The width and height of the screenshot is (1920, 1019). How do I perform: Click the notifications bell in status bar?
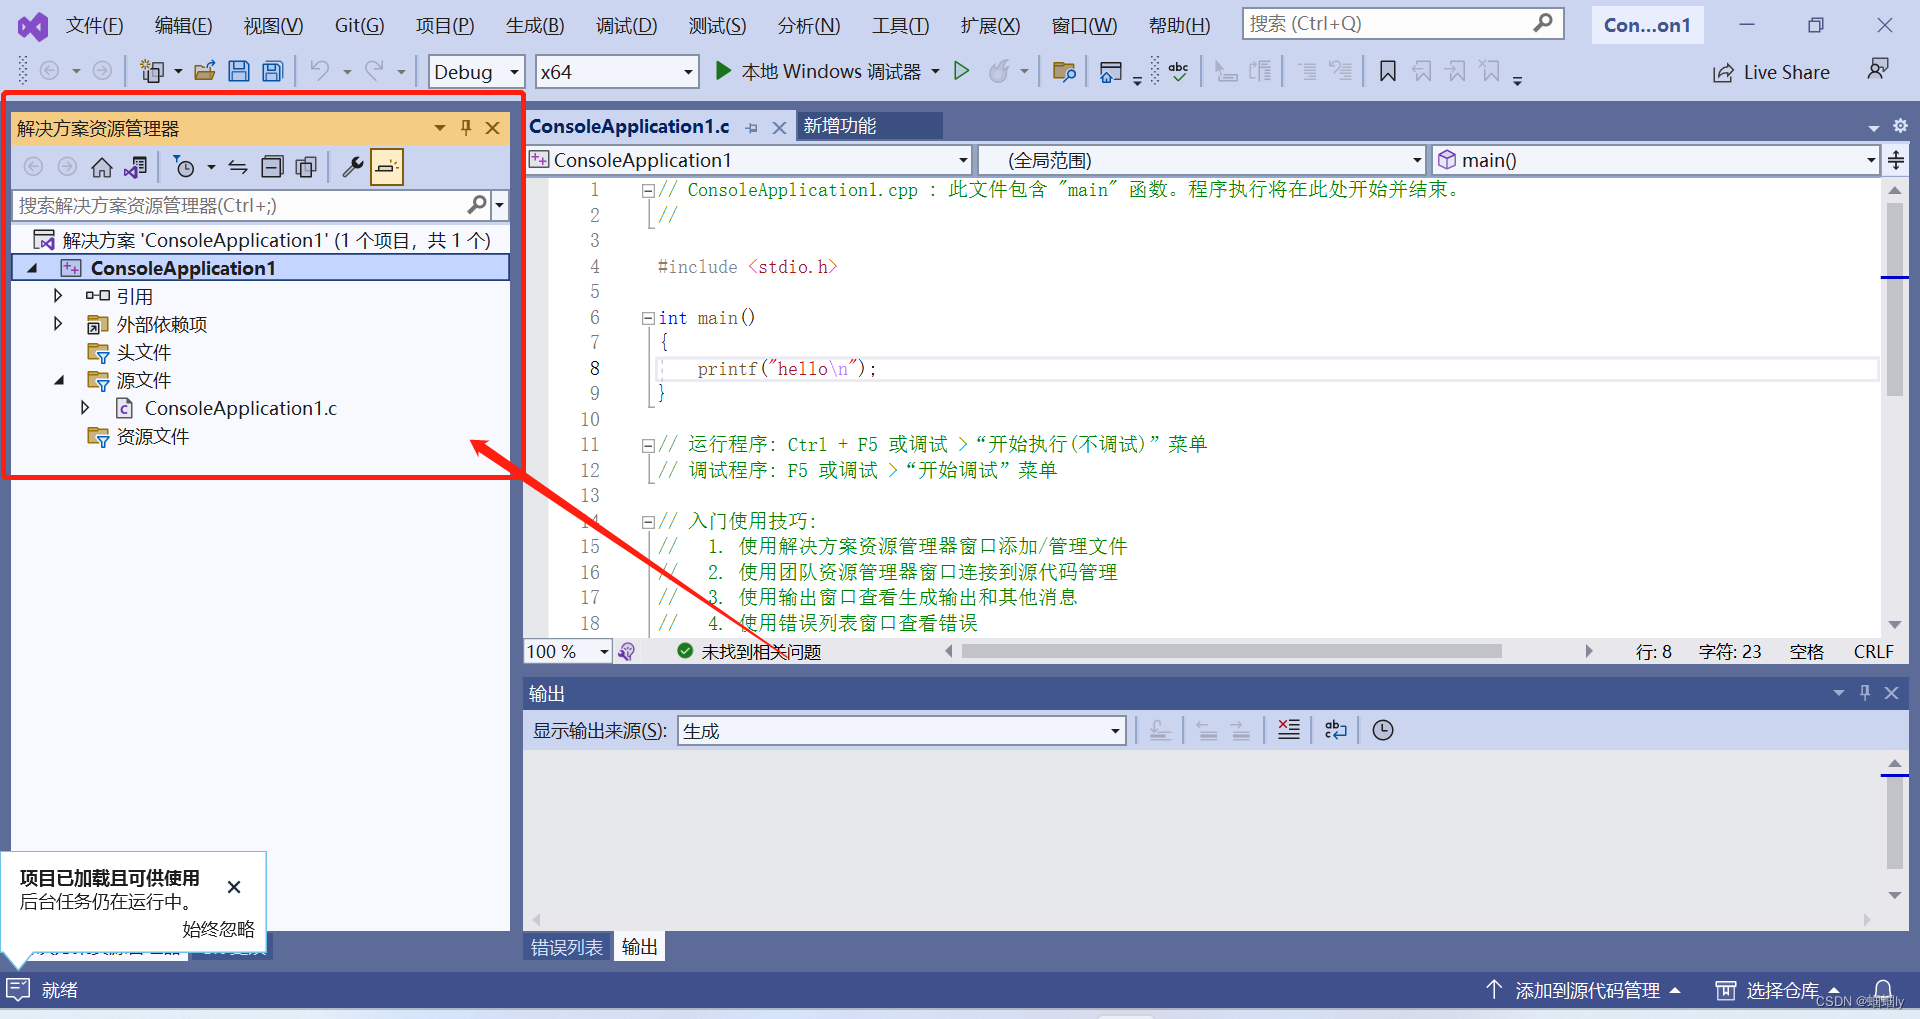pyautogui.click(x=1883, y=990)
